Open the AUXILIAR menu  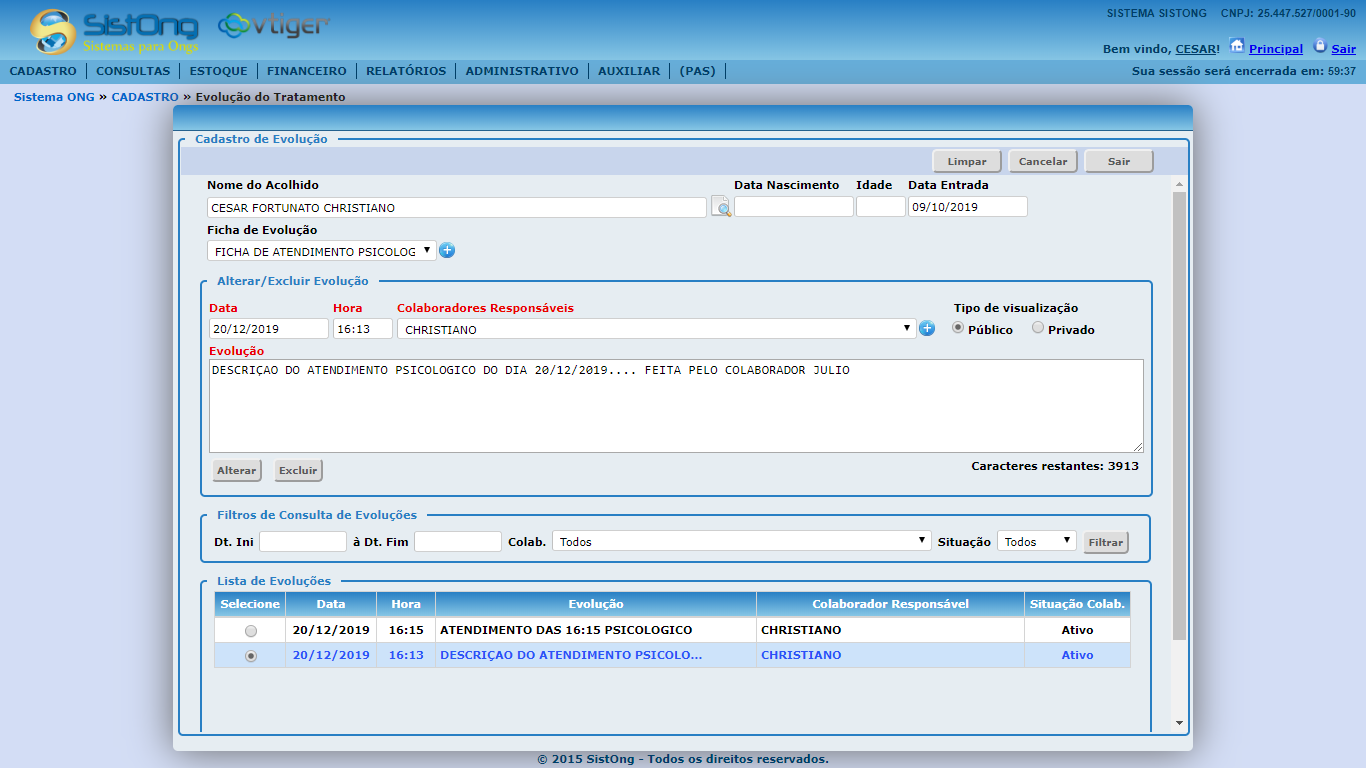[629, 71]
